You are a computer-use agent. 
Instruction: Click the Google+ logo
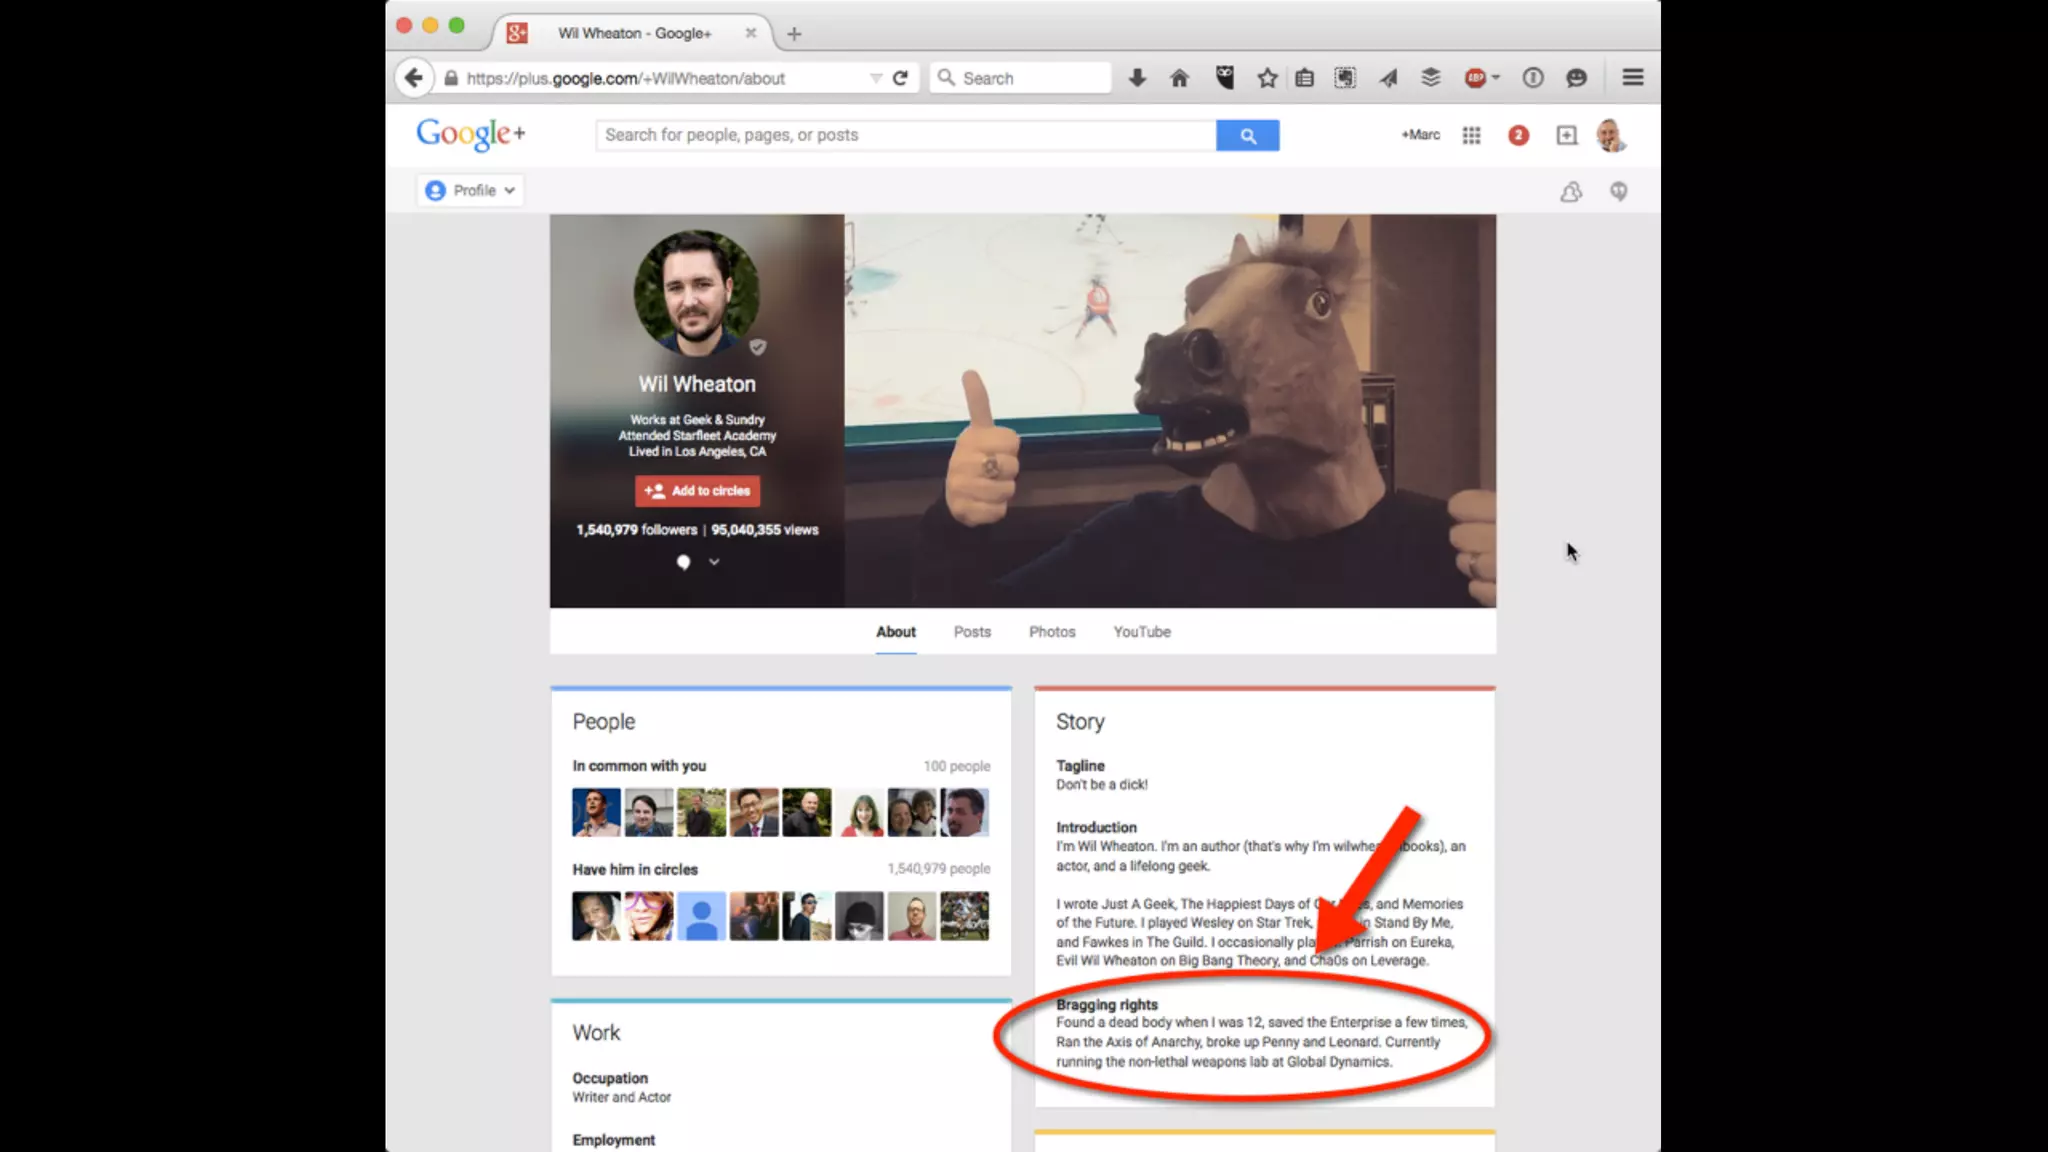pos(471,134)
